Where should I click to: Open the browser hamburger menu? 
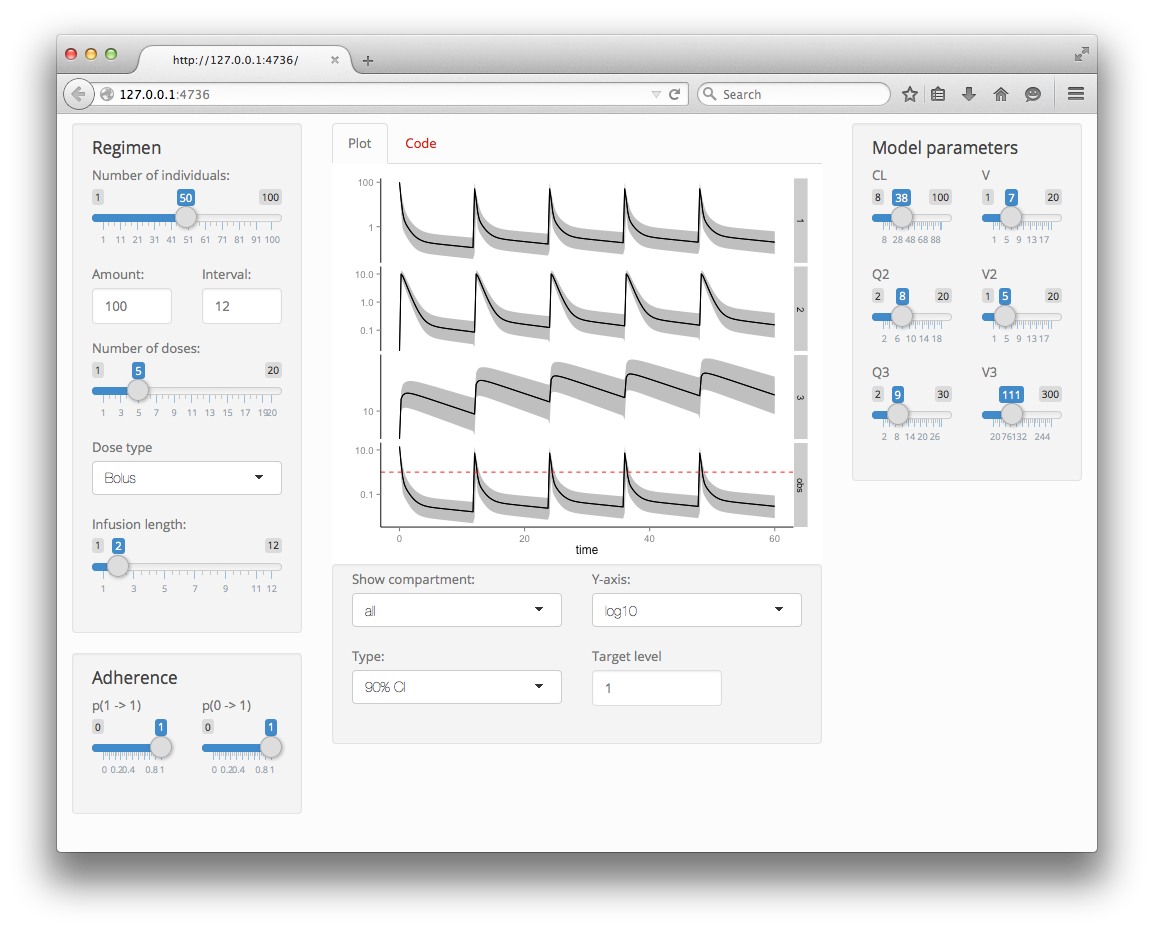click(x=1075, y=94)
